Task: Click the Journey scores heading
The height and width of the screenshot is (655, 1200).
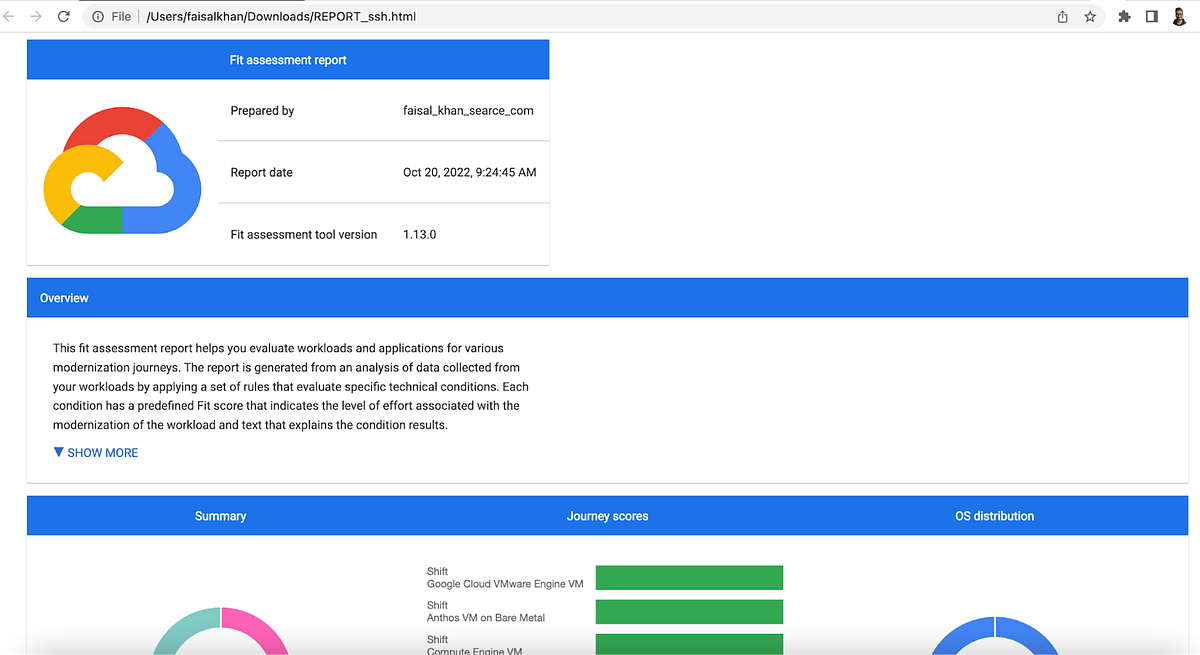Action: coord(607,515)
